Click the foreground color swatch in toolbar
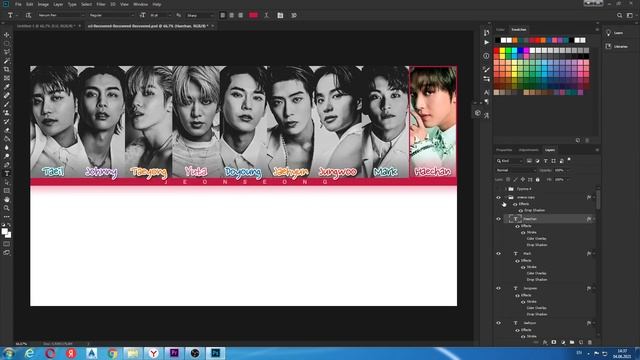The image size is (640, 360). coord(4,231)
